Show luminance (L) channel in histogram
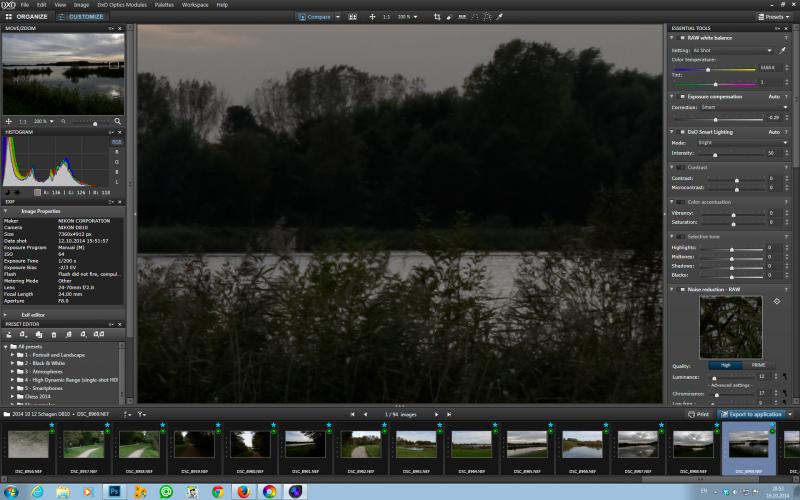The width and height of the screenshot is (800, 500). [x=116, y=182]
